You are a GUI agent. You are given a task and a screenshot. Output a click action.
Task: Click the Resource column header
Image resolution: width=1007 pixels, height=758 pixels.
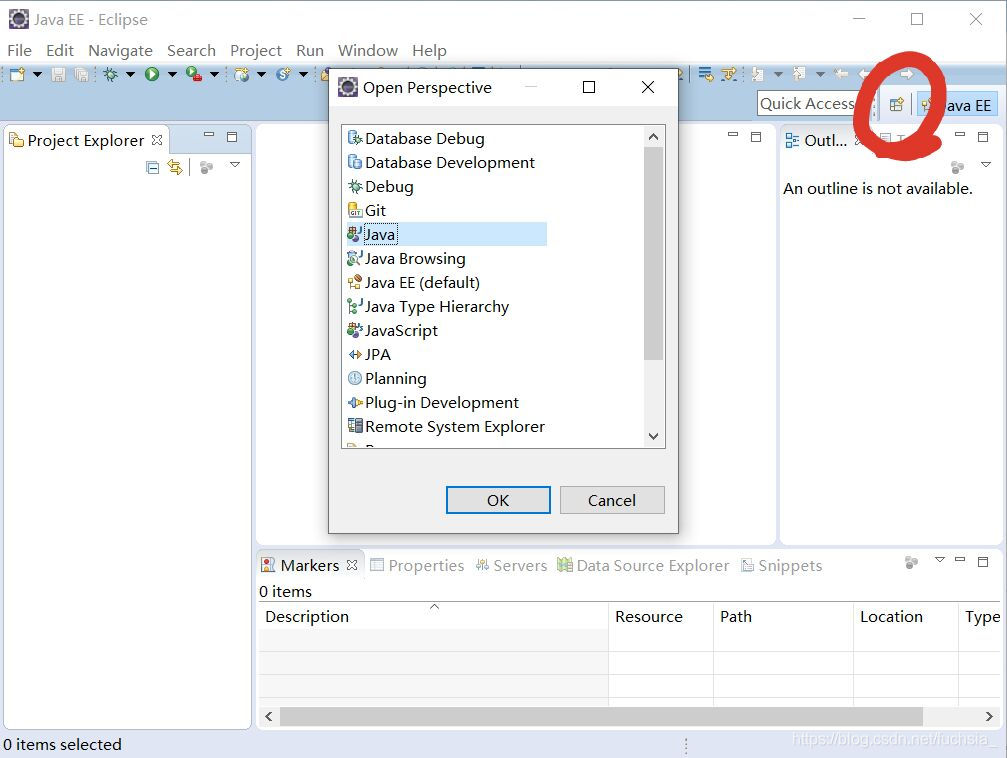[661, 616]
